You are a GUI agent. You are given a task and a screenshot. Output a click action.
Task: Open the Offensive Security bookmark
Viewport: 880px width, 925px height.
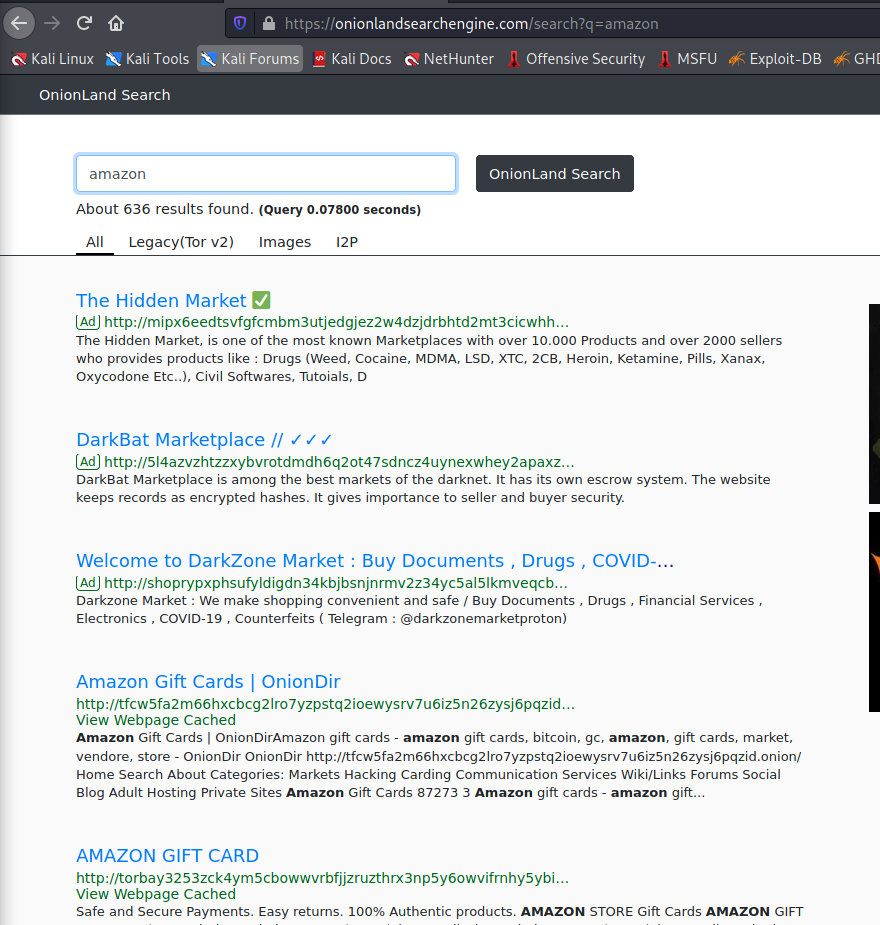(576, 59)
